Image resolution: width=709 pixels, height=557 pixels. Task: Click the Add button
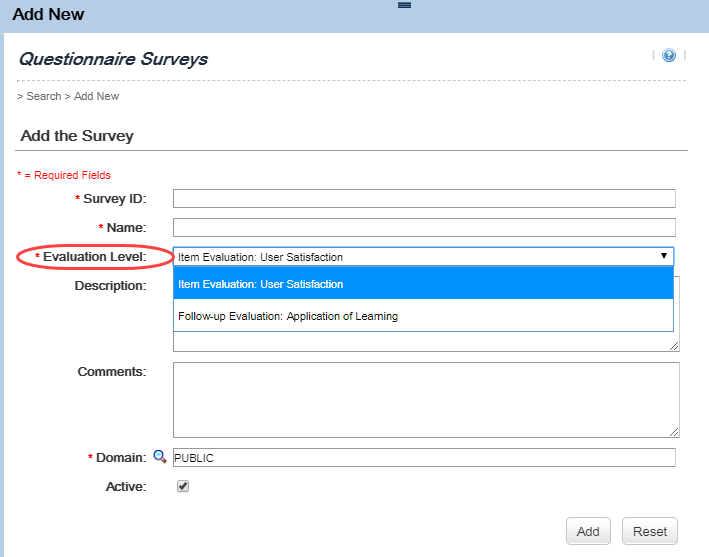[588, 531]
